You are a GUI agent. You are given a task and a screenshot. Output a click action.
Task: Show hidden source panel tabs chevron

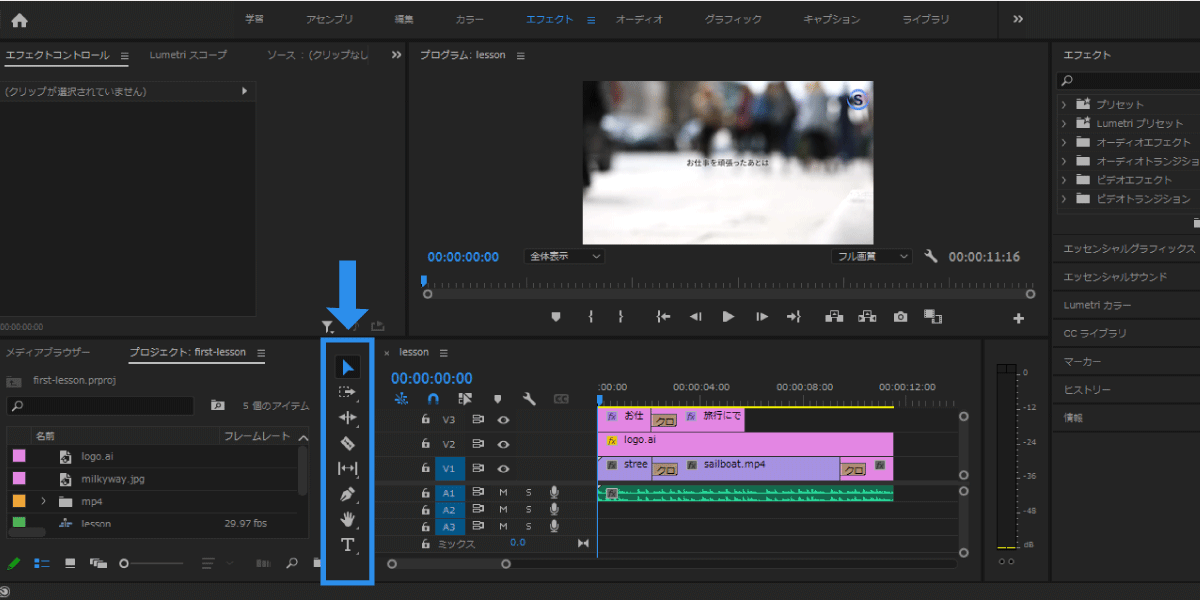[396, 55]
